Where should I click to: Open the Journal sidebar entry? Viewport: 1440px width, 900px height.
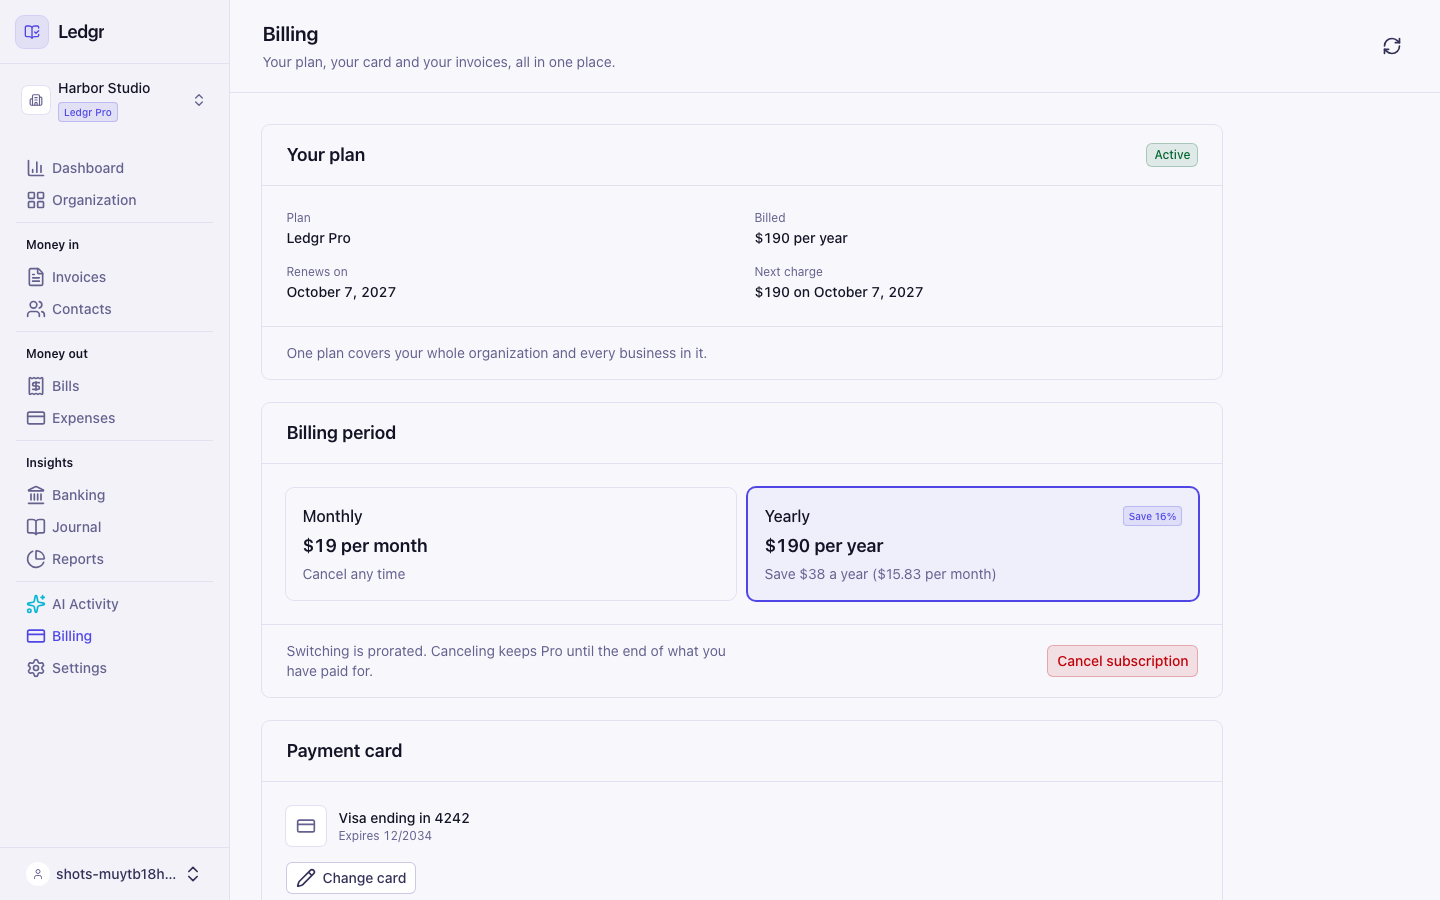click(115, 527)
